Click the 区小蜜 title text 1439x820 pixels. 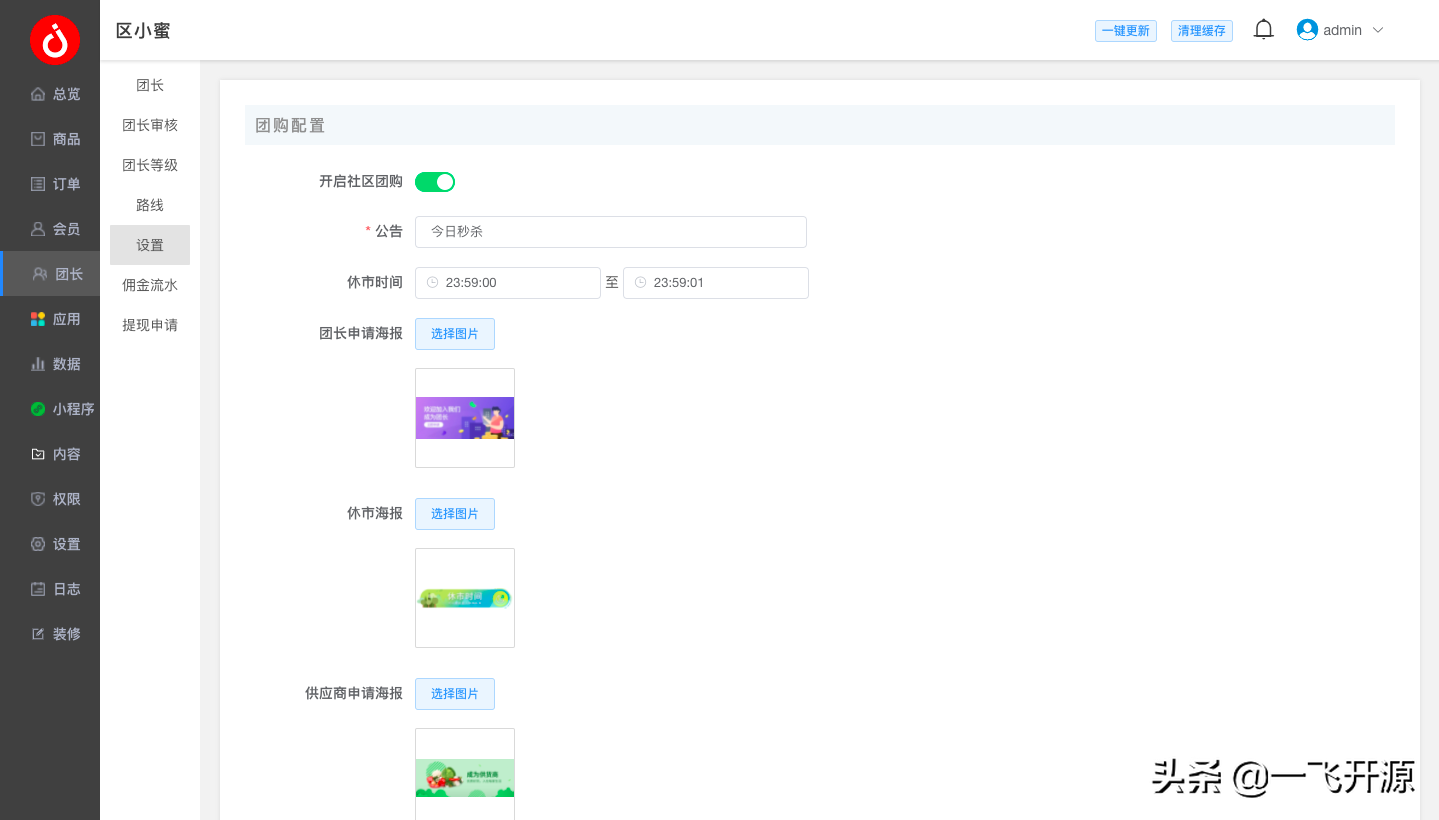pyautogui.click(x=143, y=31)
